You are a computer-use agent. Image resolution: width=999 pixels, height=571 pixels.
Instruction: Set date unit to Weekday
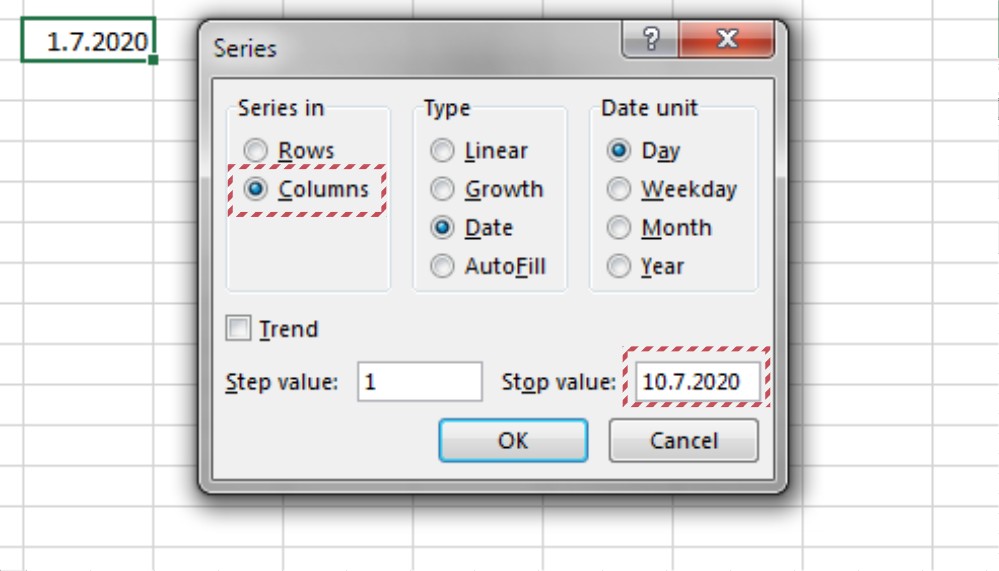(x=620, y=190)
